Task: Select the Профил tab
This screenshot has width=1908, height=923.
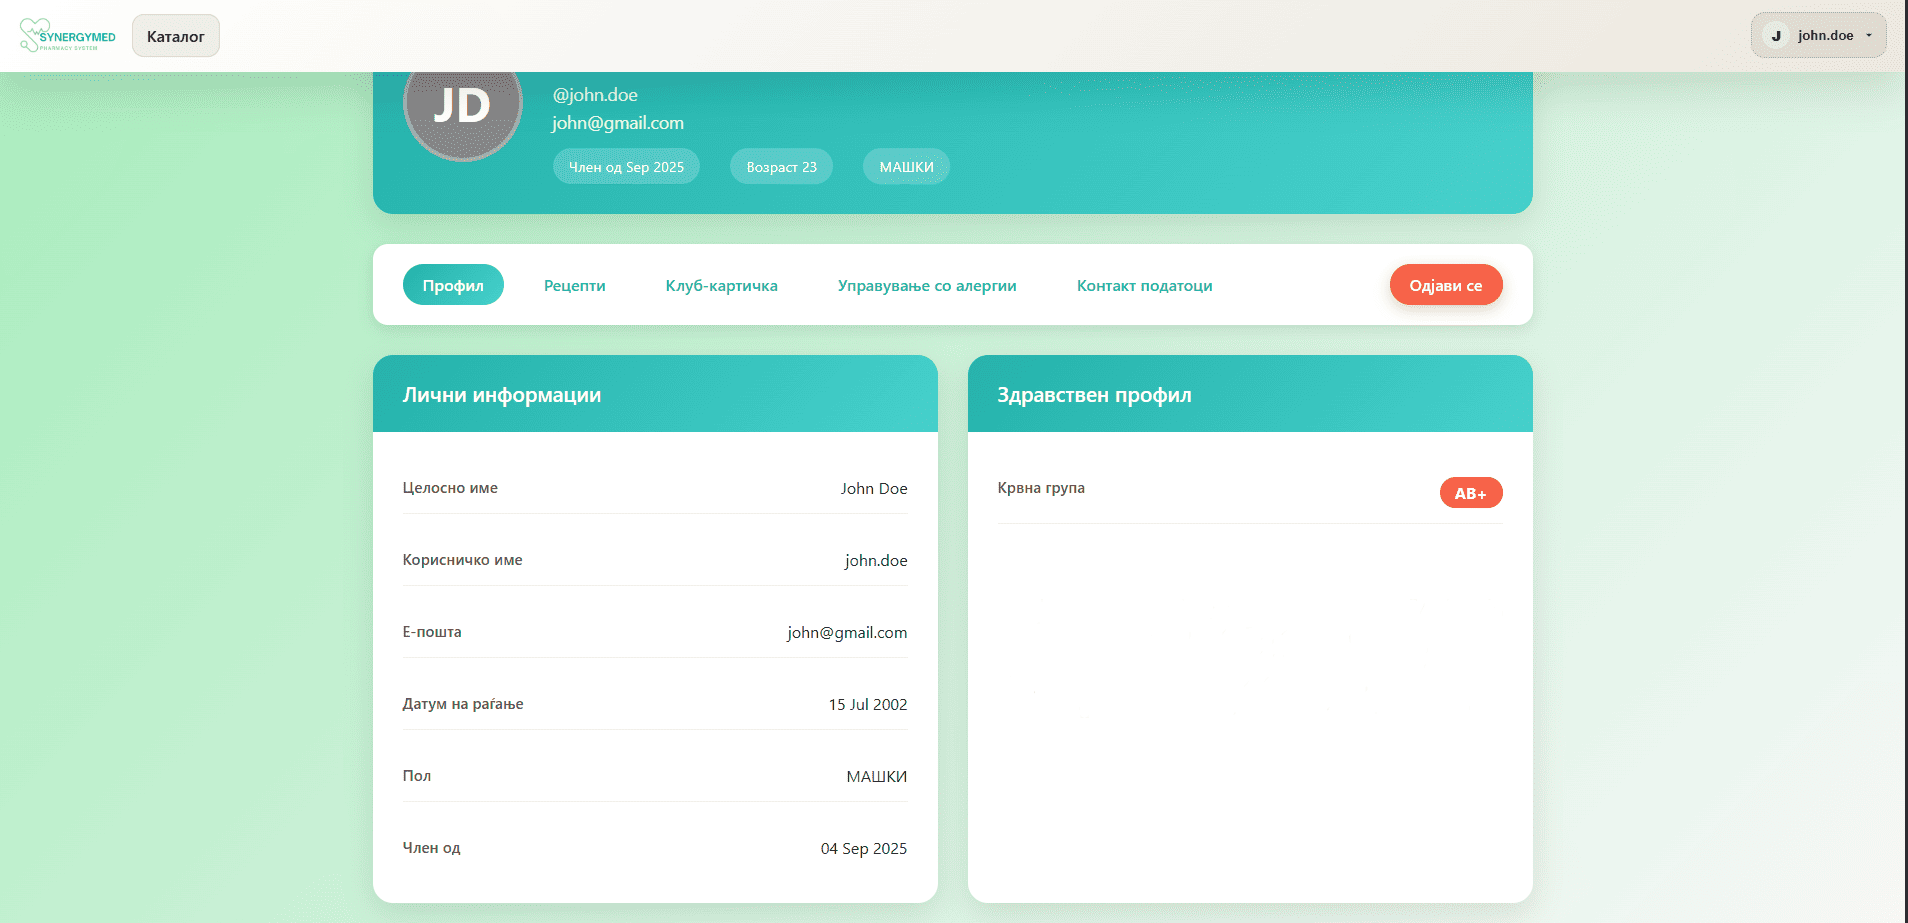Action: click(453, 285)
